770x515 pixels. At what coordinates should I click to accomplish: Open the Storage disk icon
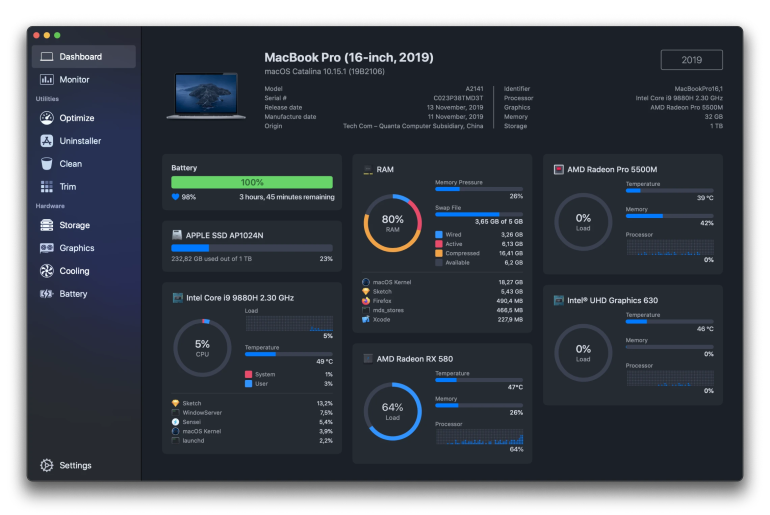point(47,225)
